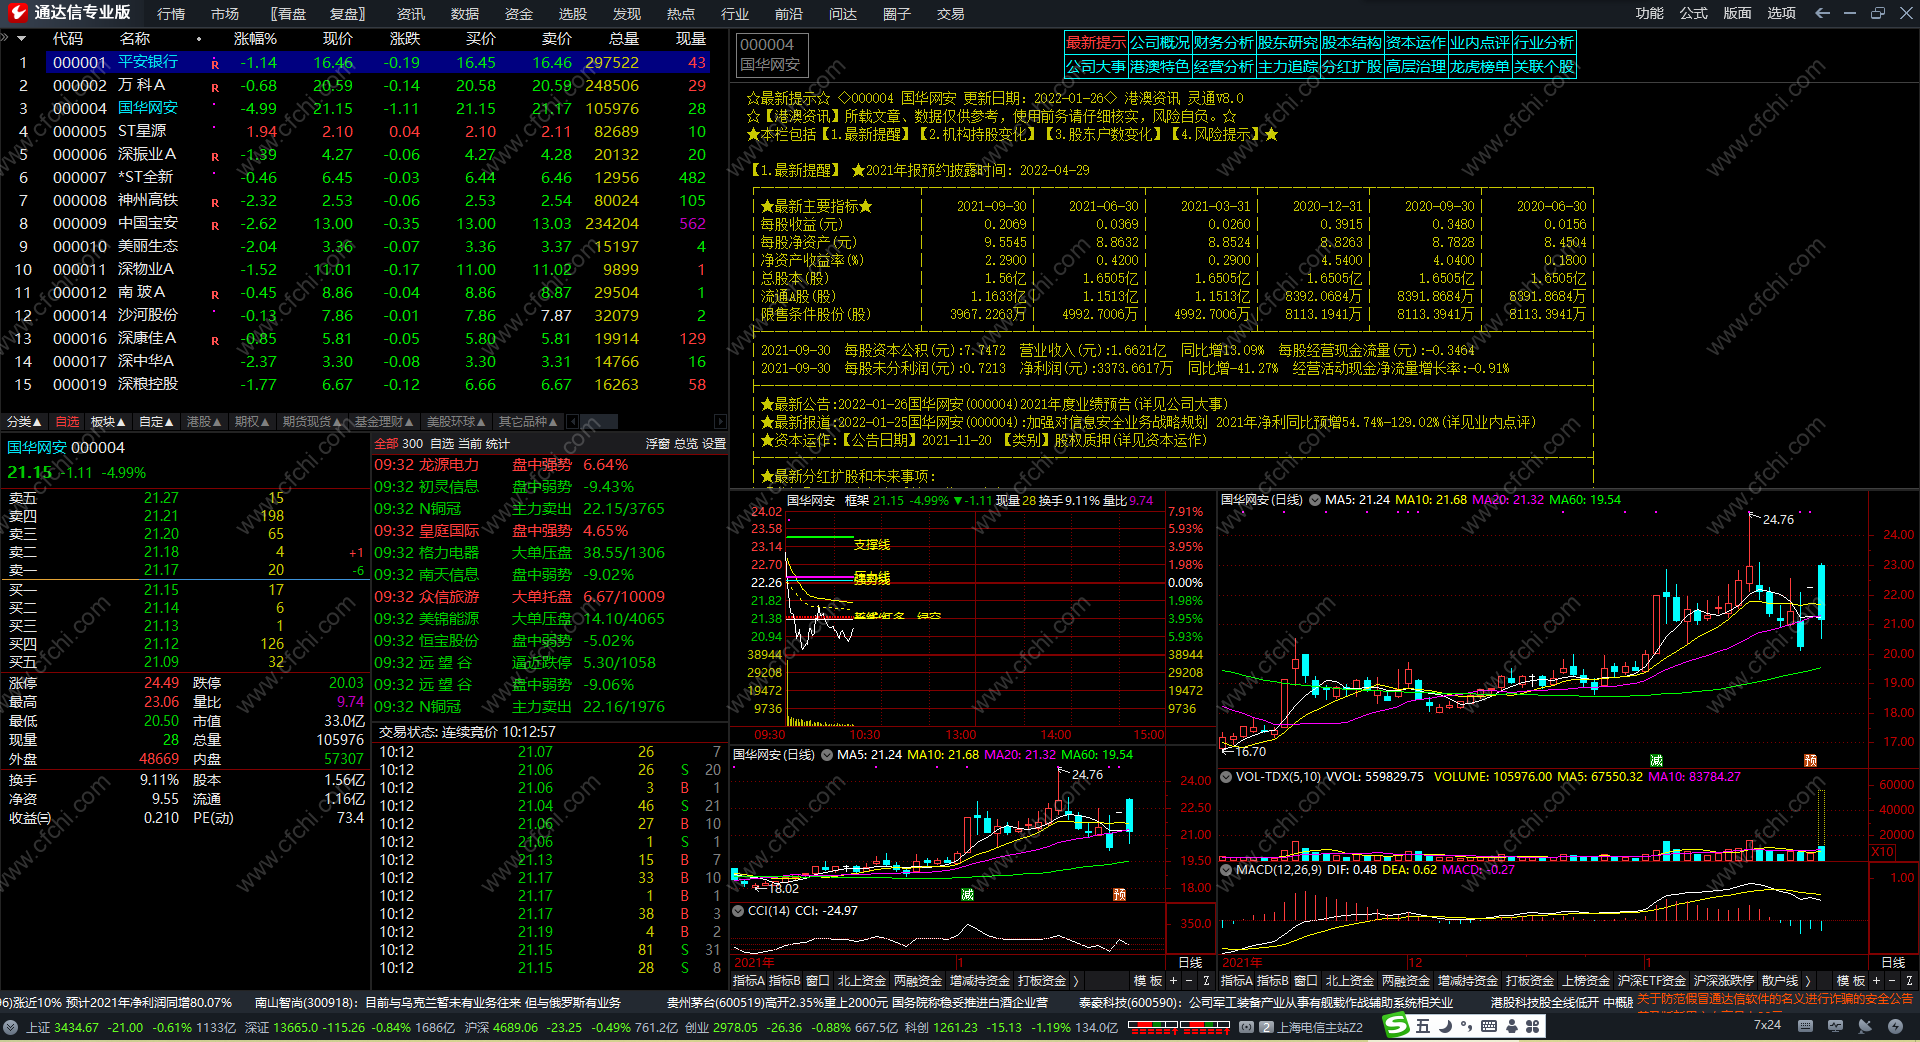Click the red market breadth bars indicator
The width and height of the screenshot is (1920, 1042).
tap(1179, 1026)
